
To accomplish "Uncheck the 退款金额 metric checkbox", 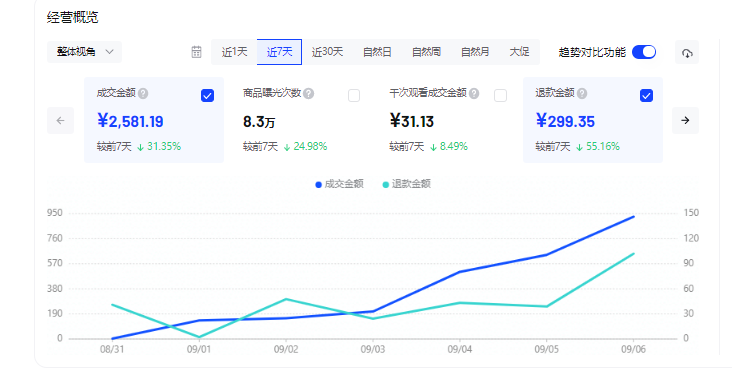I will click(646, 96).
